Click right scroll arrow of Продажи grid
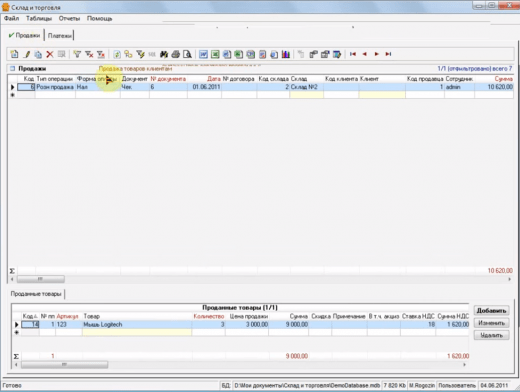The width and height of the screenshot is (520, 392). pyautogui.click(x=509, y=279)
